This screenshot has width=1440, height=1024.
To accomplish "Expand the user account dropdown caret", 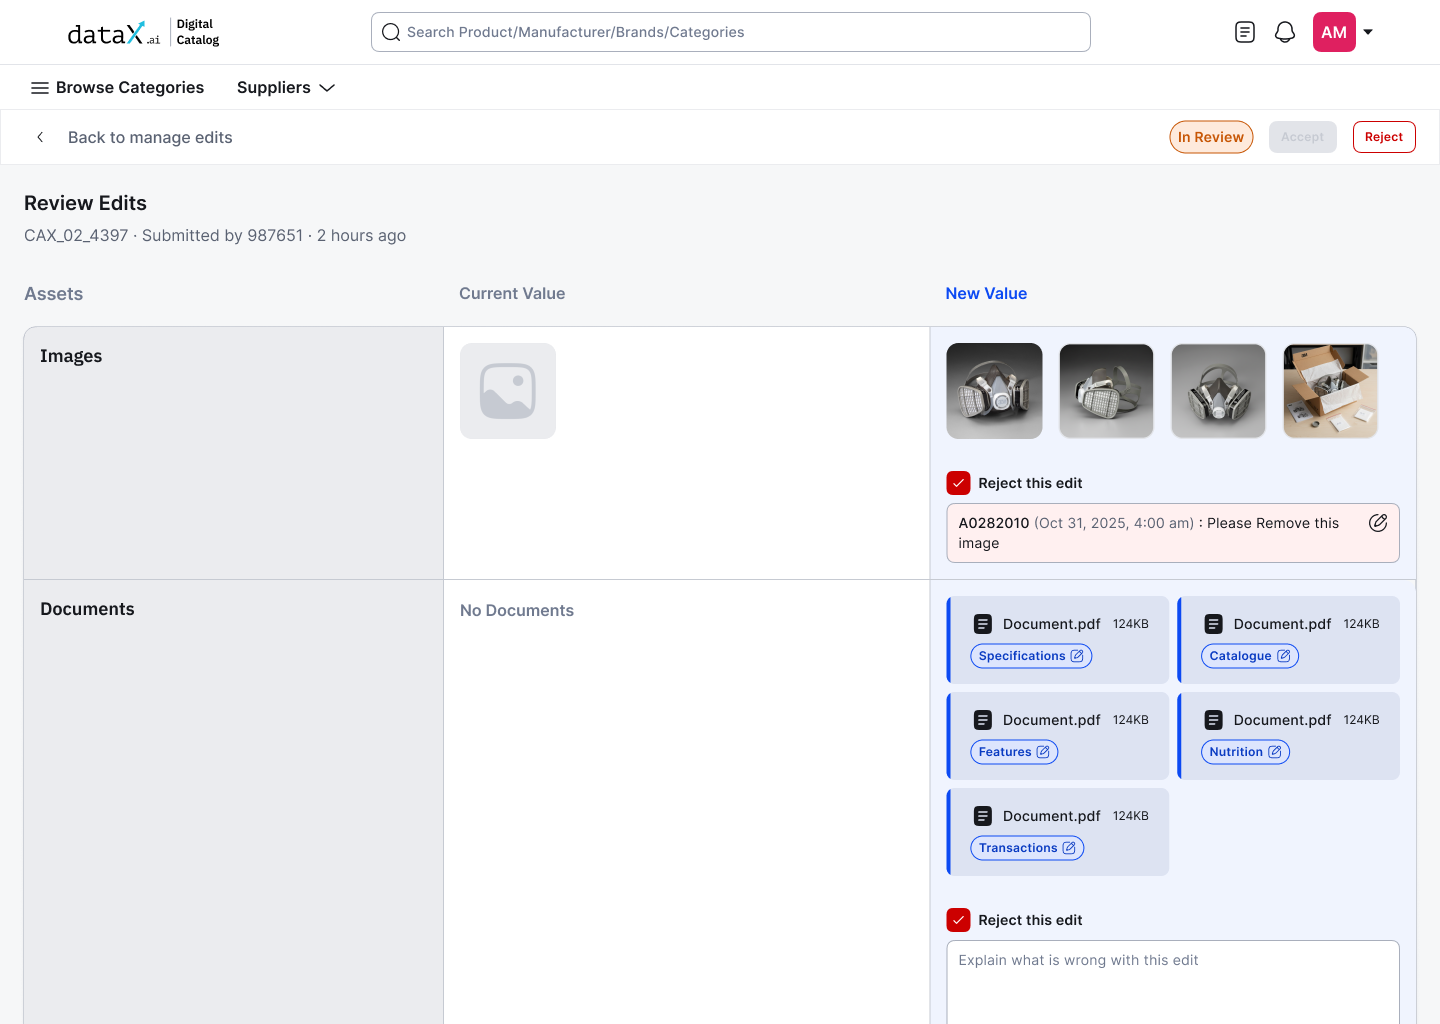I will pos(1368,32).
